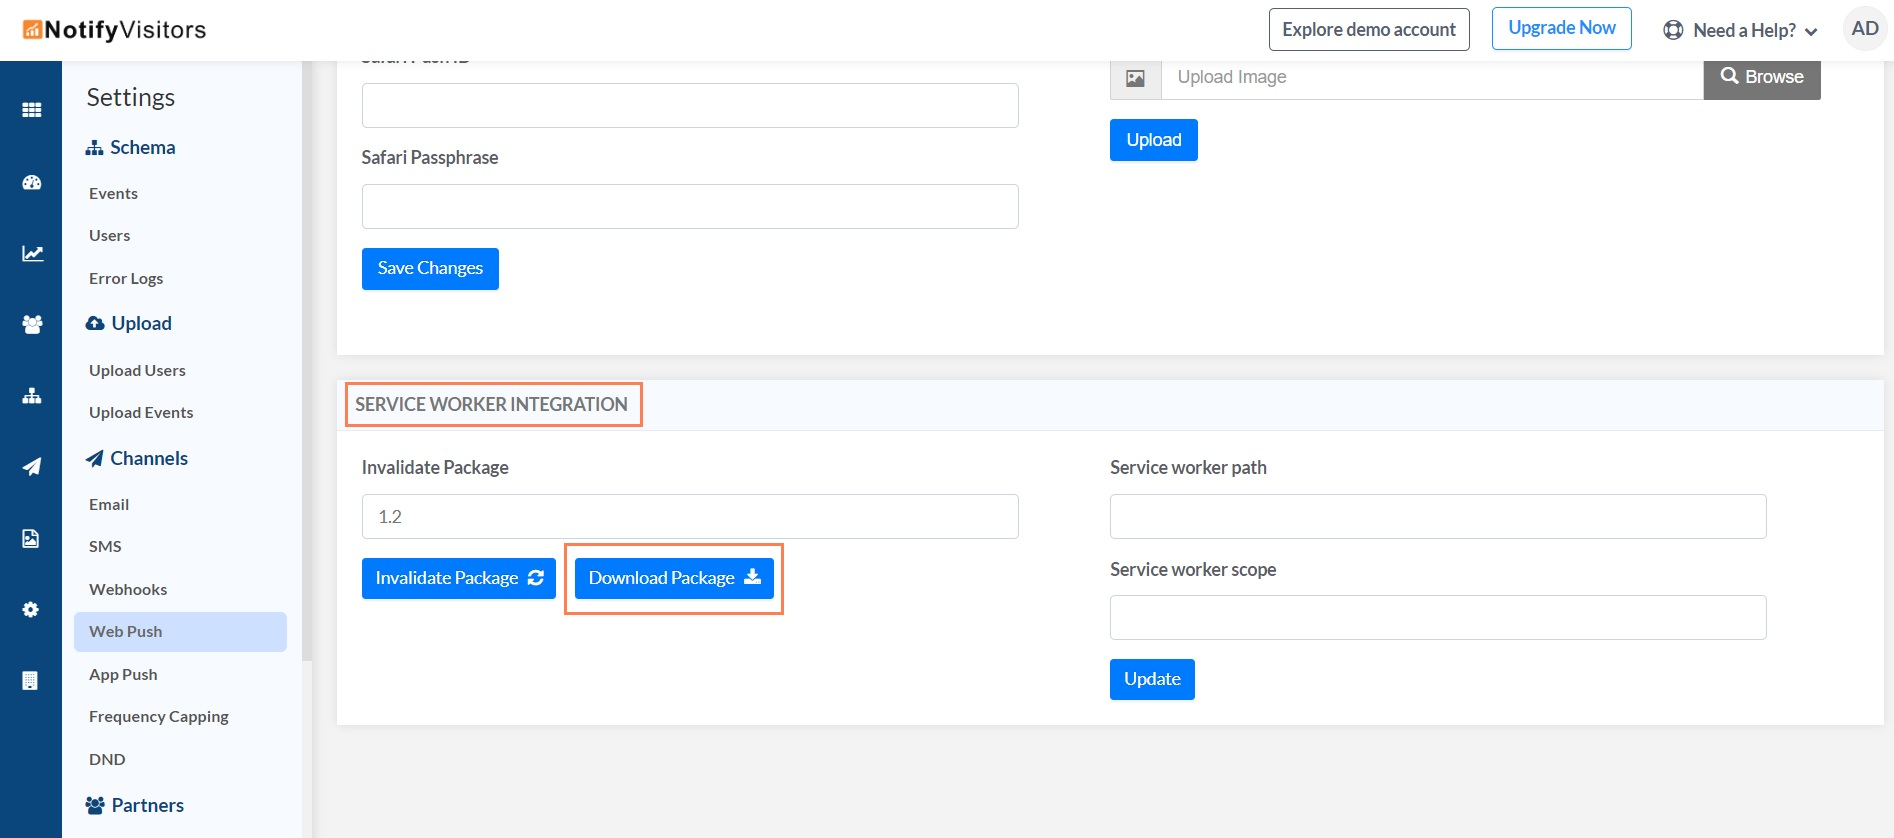The width and height of the screenshot is (1894, 838).
Task: Click the Service Worker Integration heading
Action: [x=492, y=405]
